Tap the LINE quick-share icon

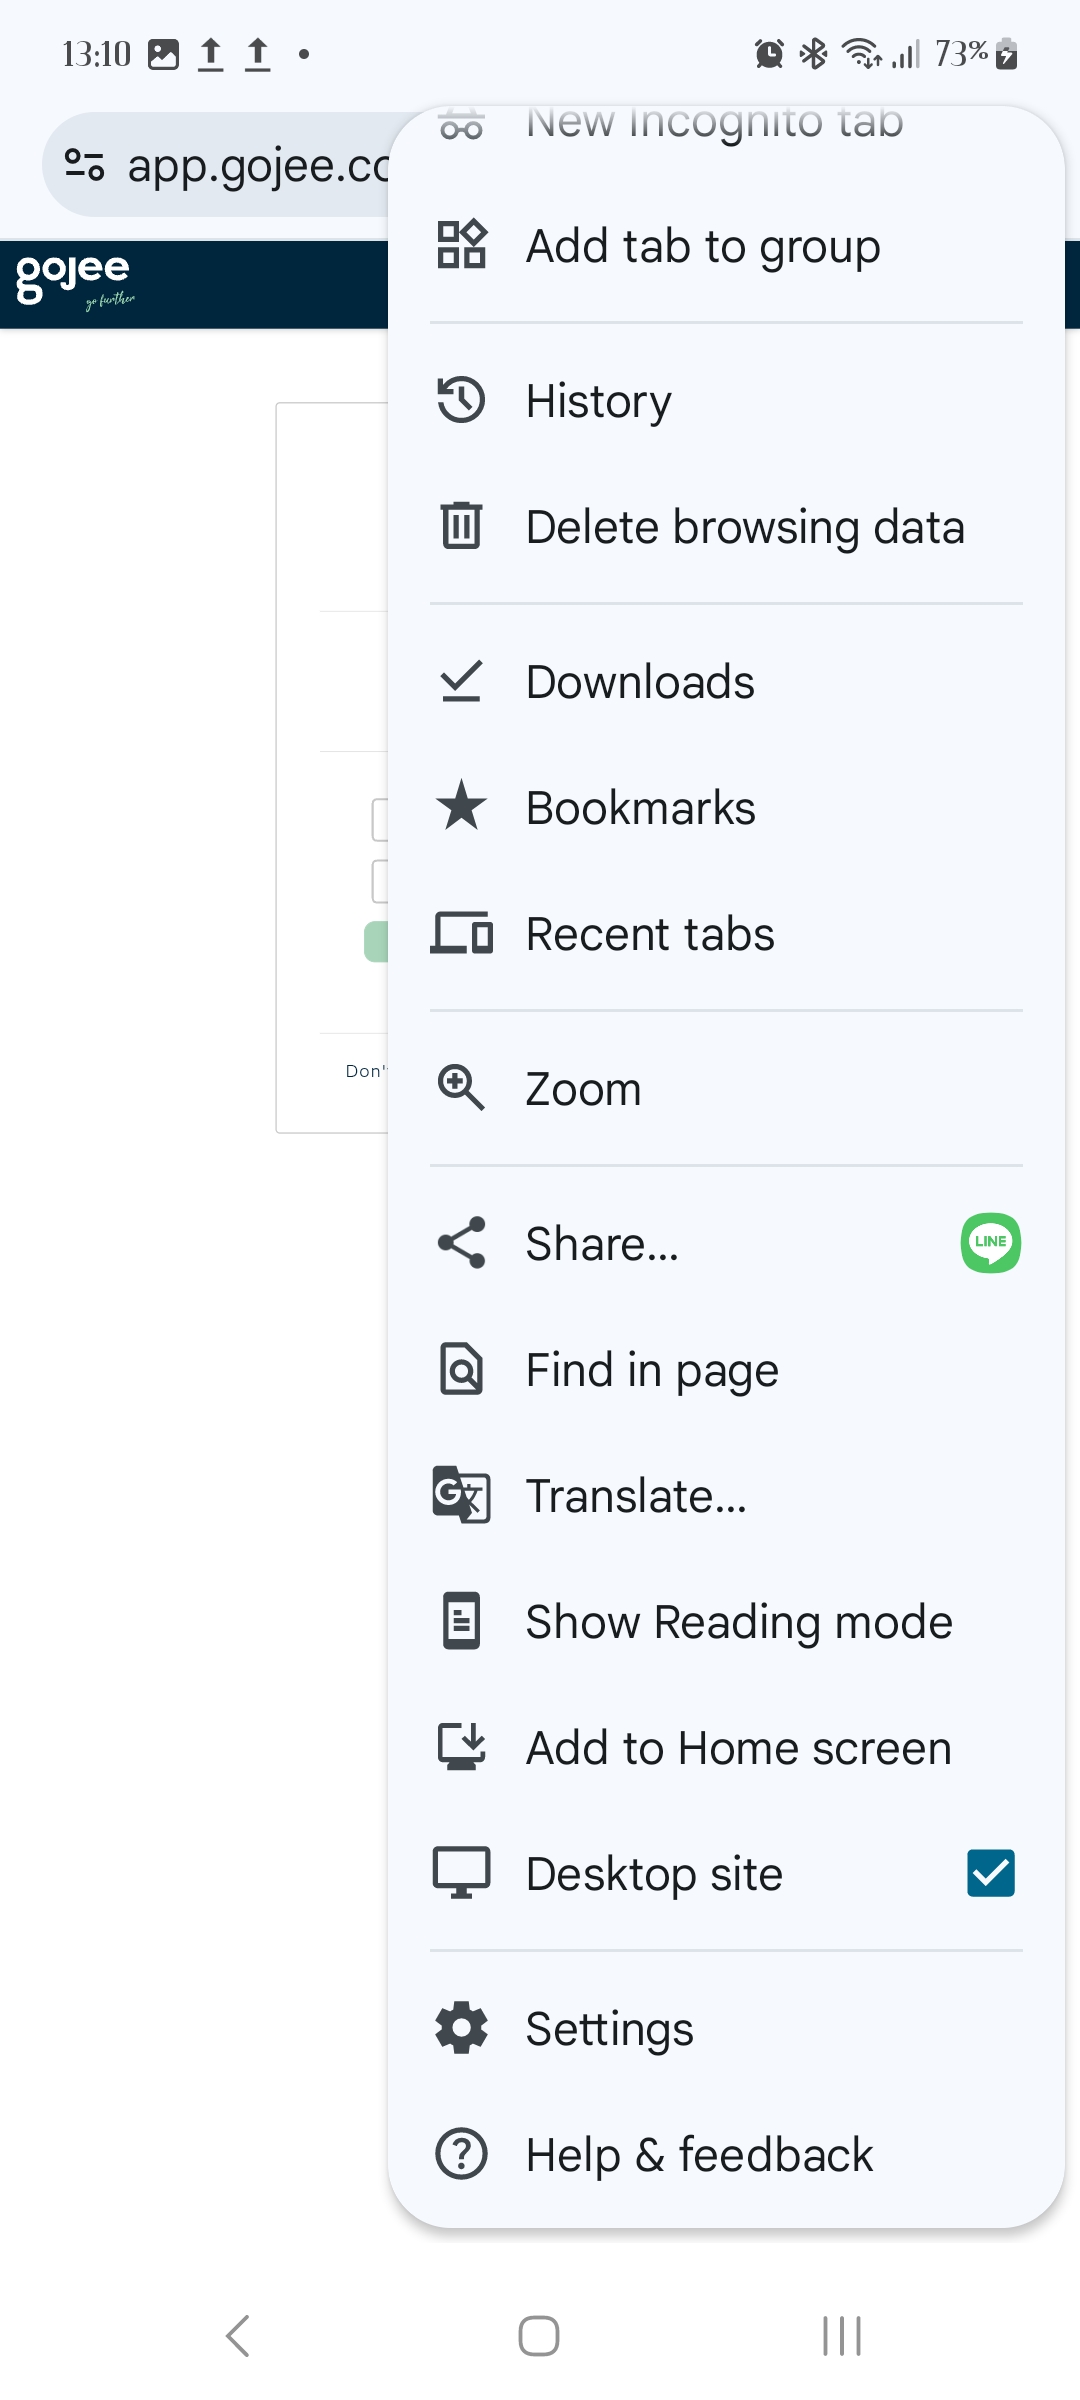click(990, 1243)
